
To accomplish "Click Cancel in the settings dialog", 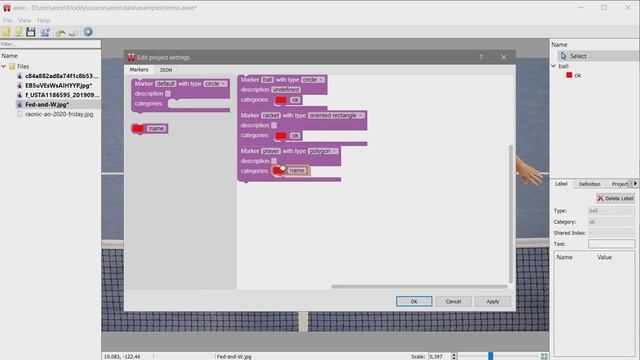I will pyautogui.click(x=453, y=301).
